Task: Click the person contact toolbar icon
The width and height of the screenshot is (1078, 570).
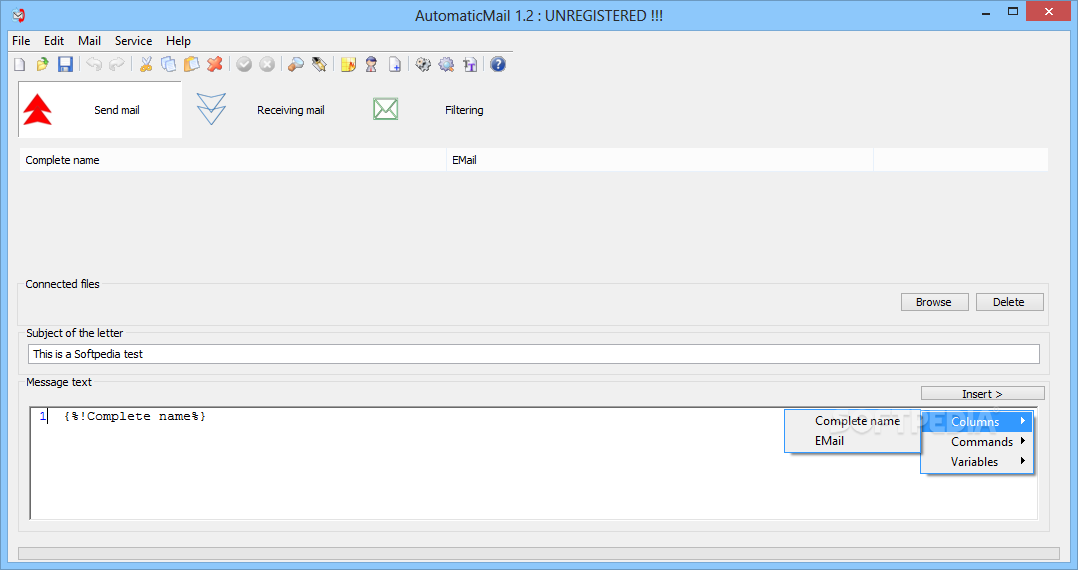Action: 371,65
